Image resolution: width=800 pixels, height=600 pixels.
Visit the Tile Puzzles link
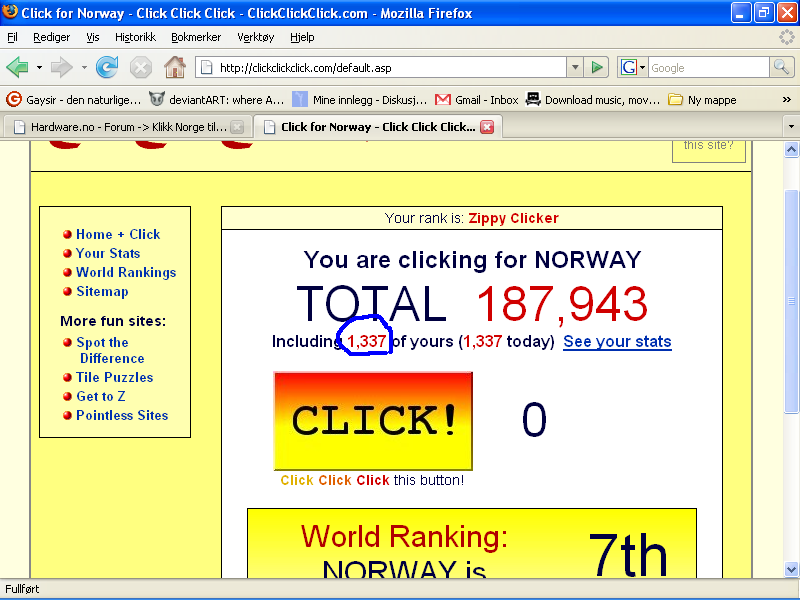pos(114,377)
